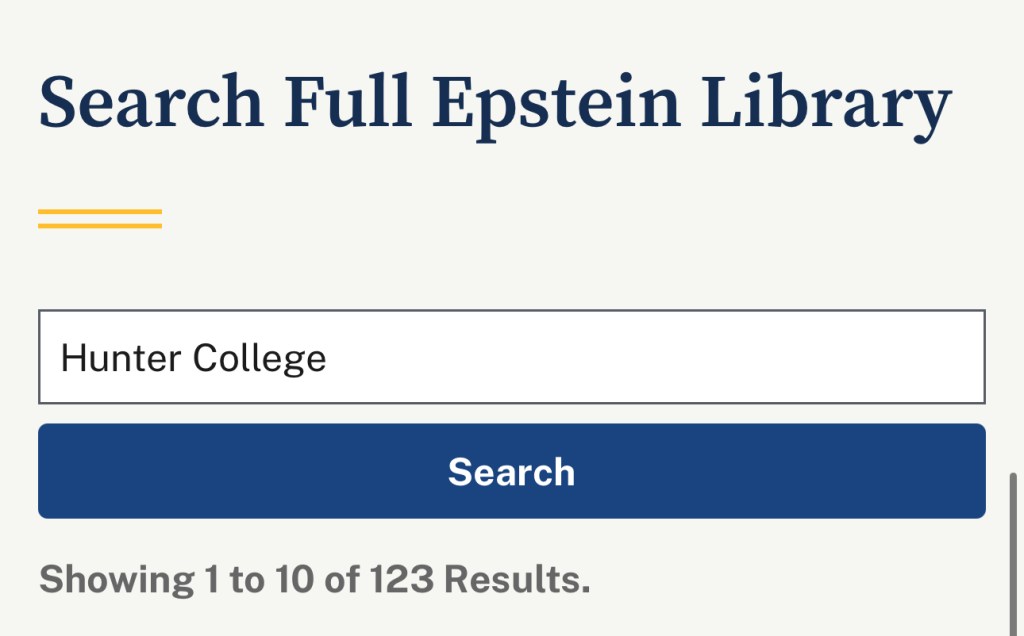Click the word 'Full' in the heading
This screenshot has height=636, width=1024.
[349, 104]
